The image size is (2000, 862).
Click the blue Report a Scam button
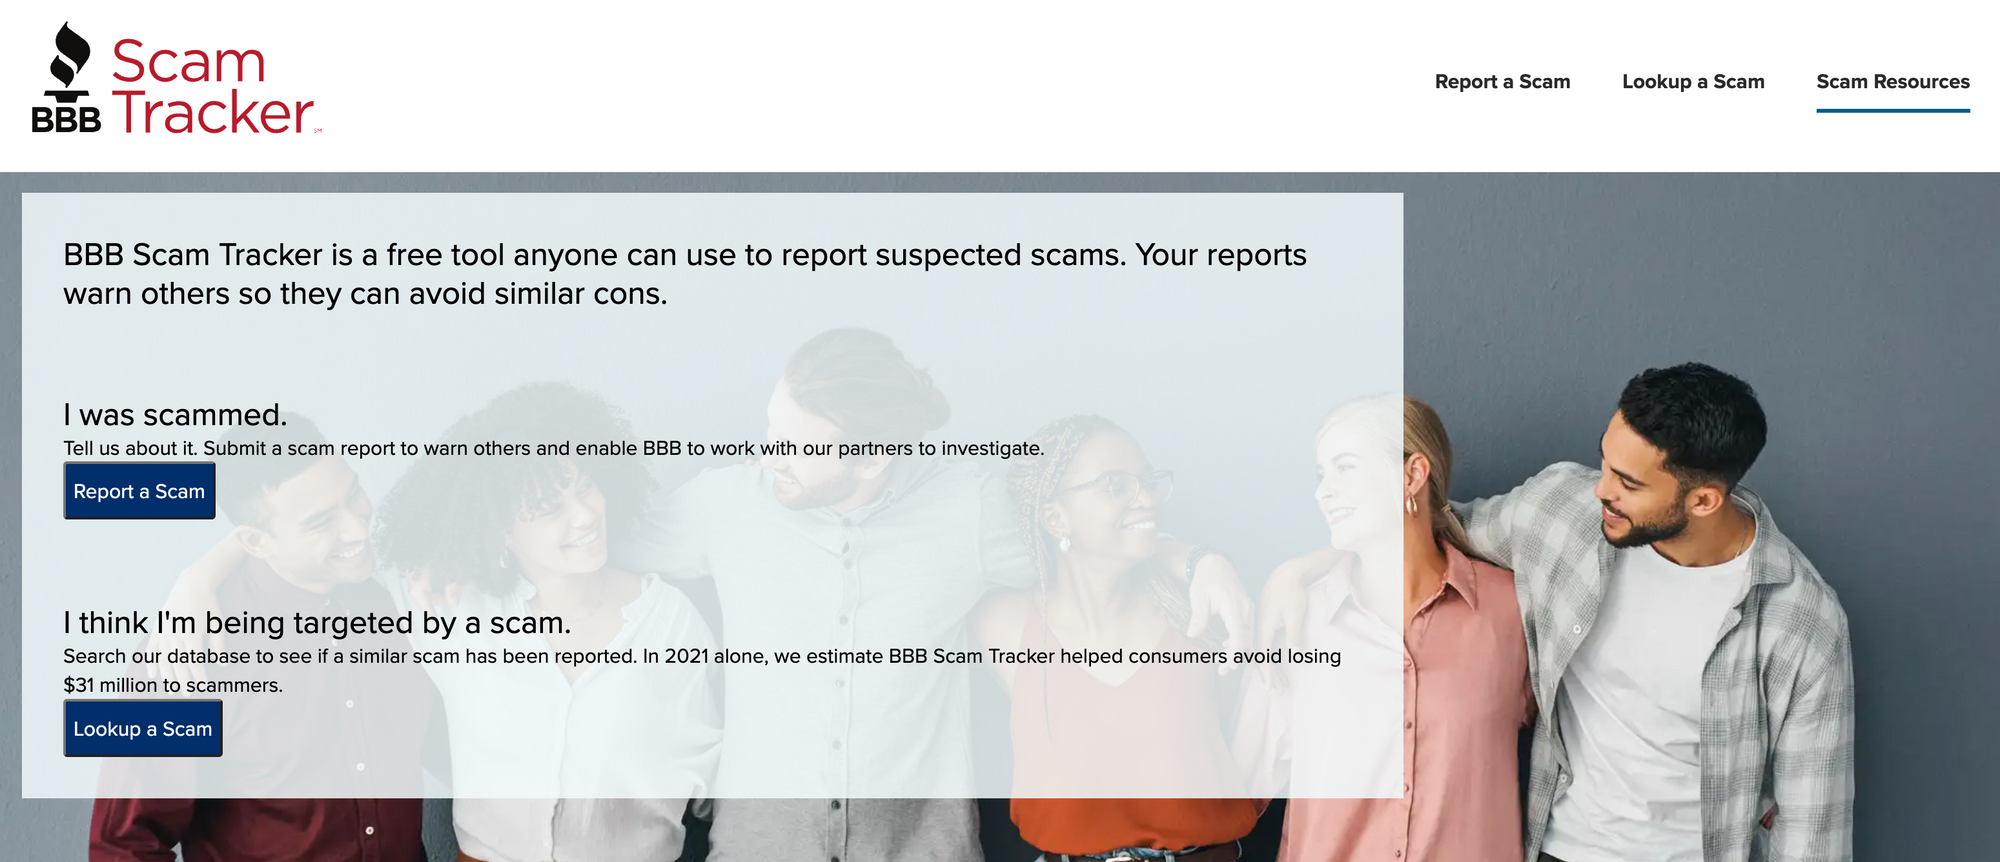[x=140, y=491]
